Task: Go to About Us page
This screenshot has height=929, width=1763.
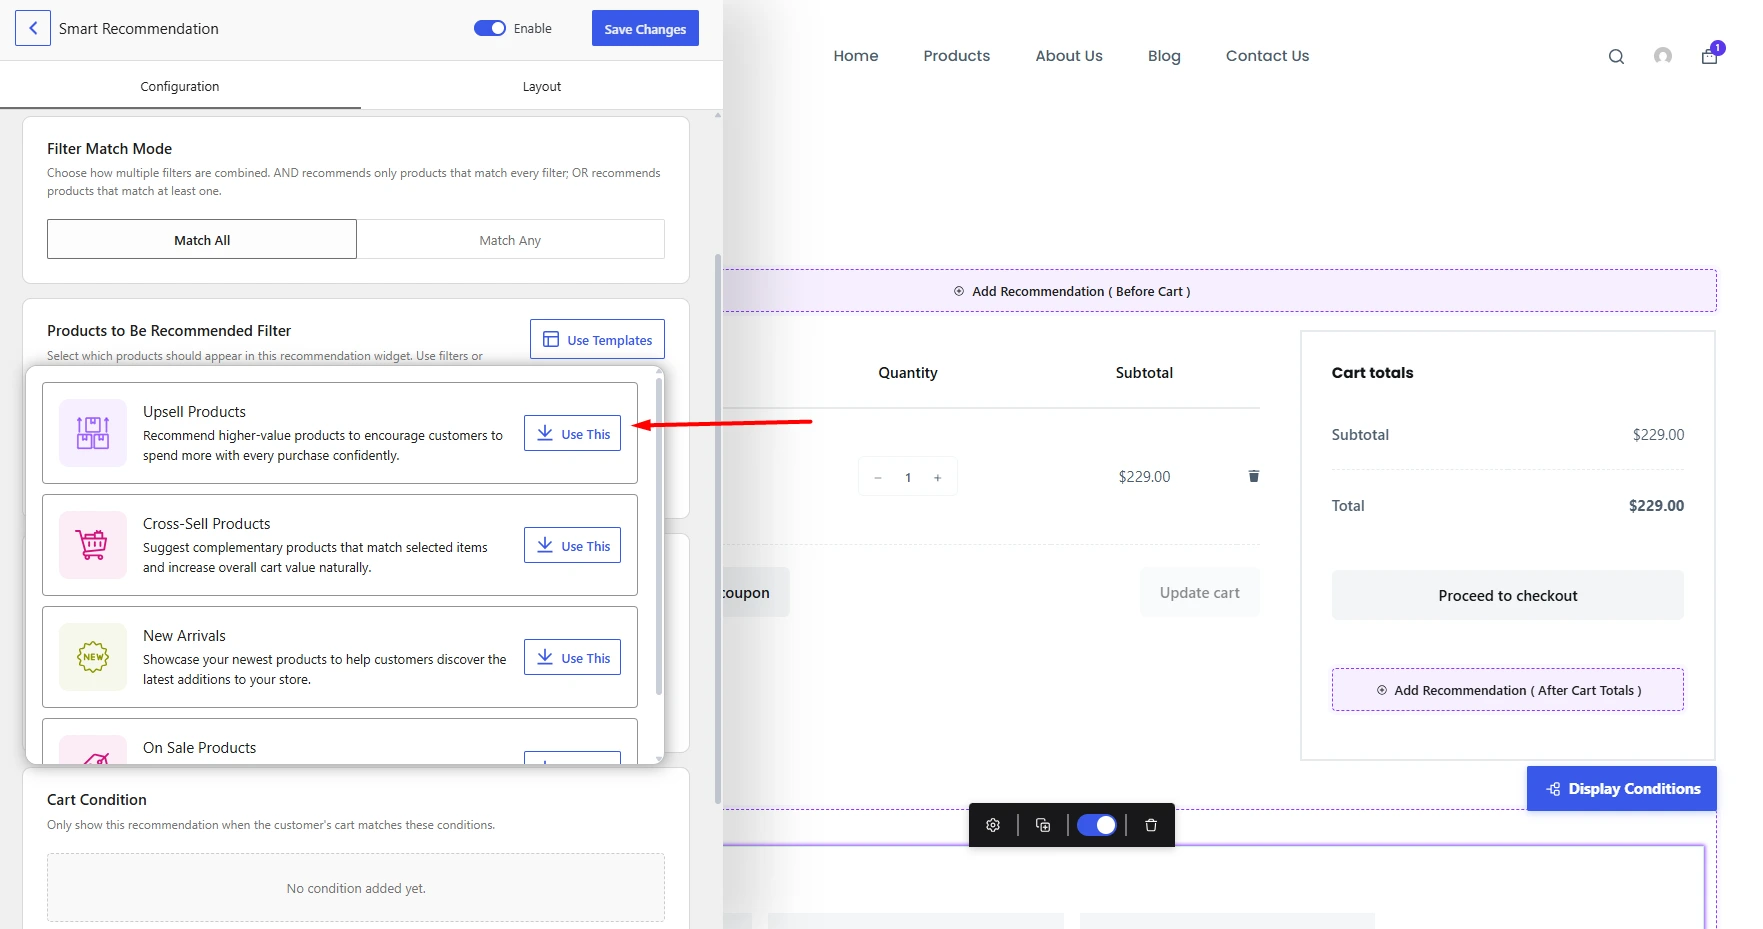Action: click(x=1069, y=56)
